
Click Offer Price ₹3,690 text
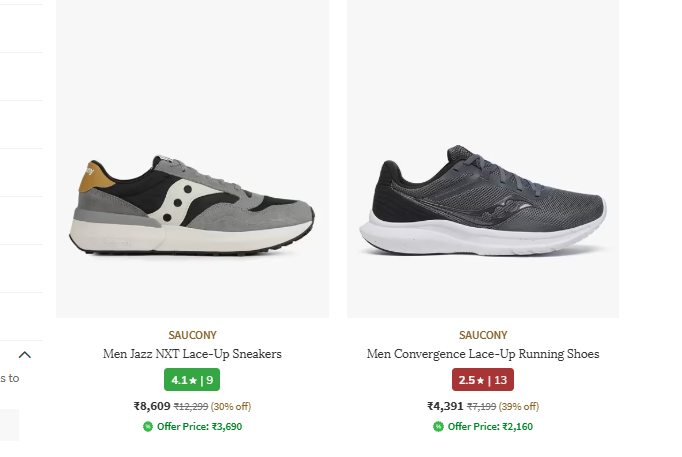[199, 427]
